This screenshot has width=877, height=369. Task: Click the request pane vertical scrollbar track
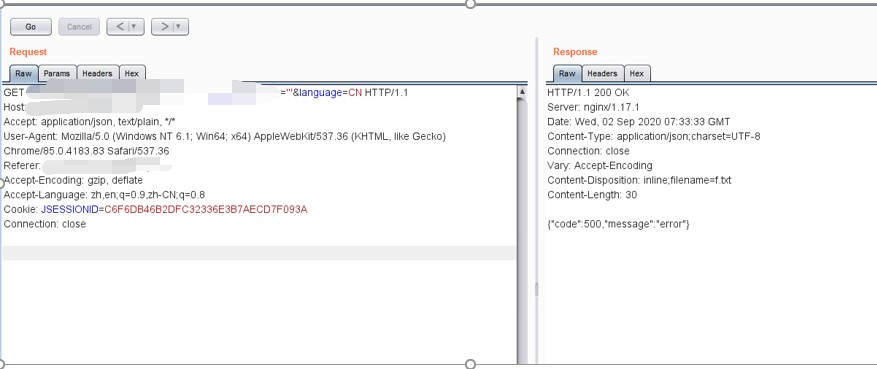coord(522,230)
